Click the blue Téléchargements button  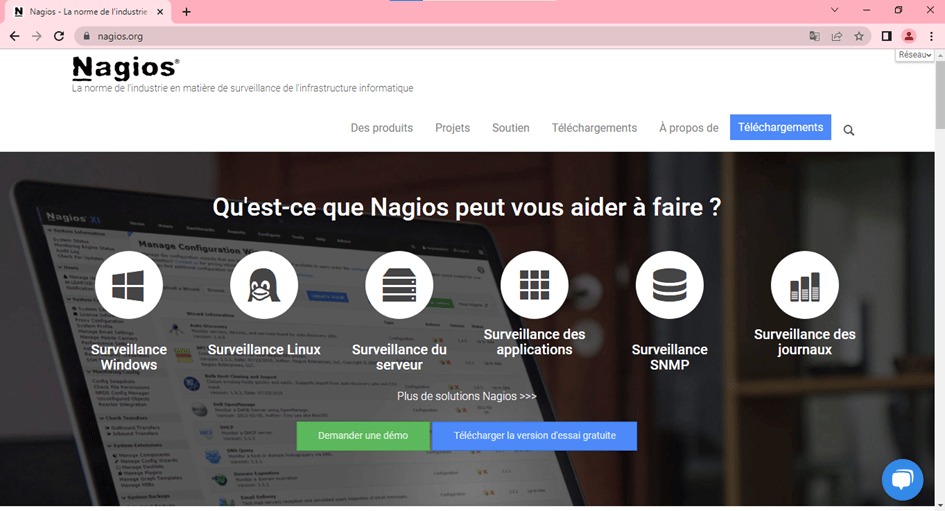[x=780, y=127]
